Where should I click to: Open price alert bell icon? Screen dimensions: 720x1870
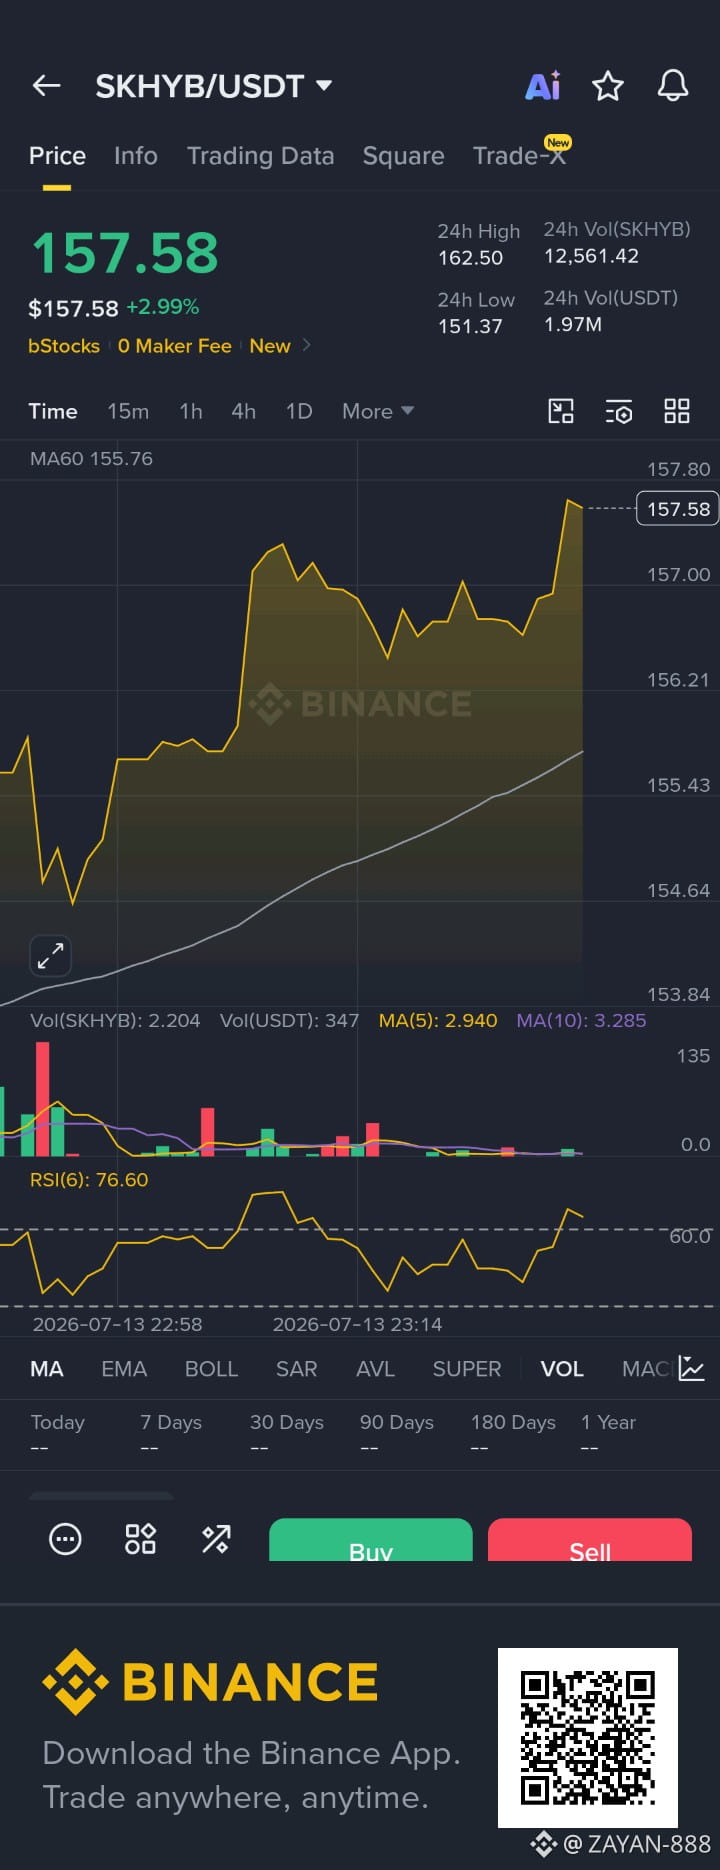pos(673,86)
